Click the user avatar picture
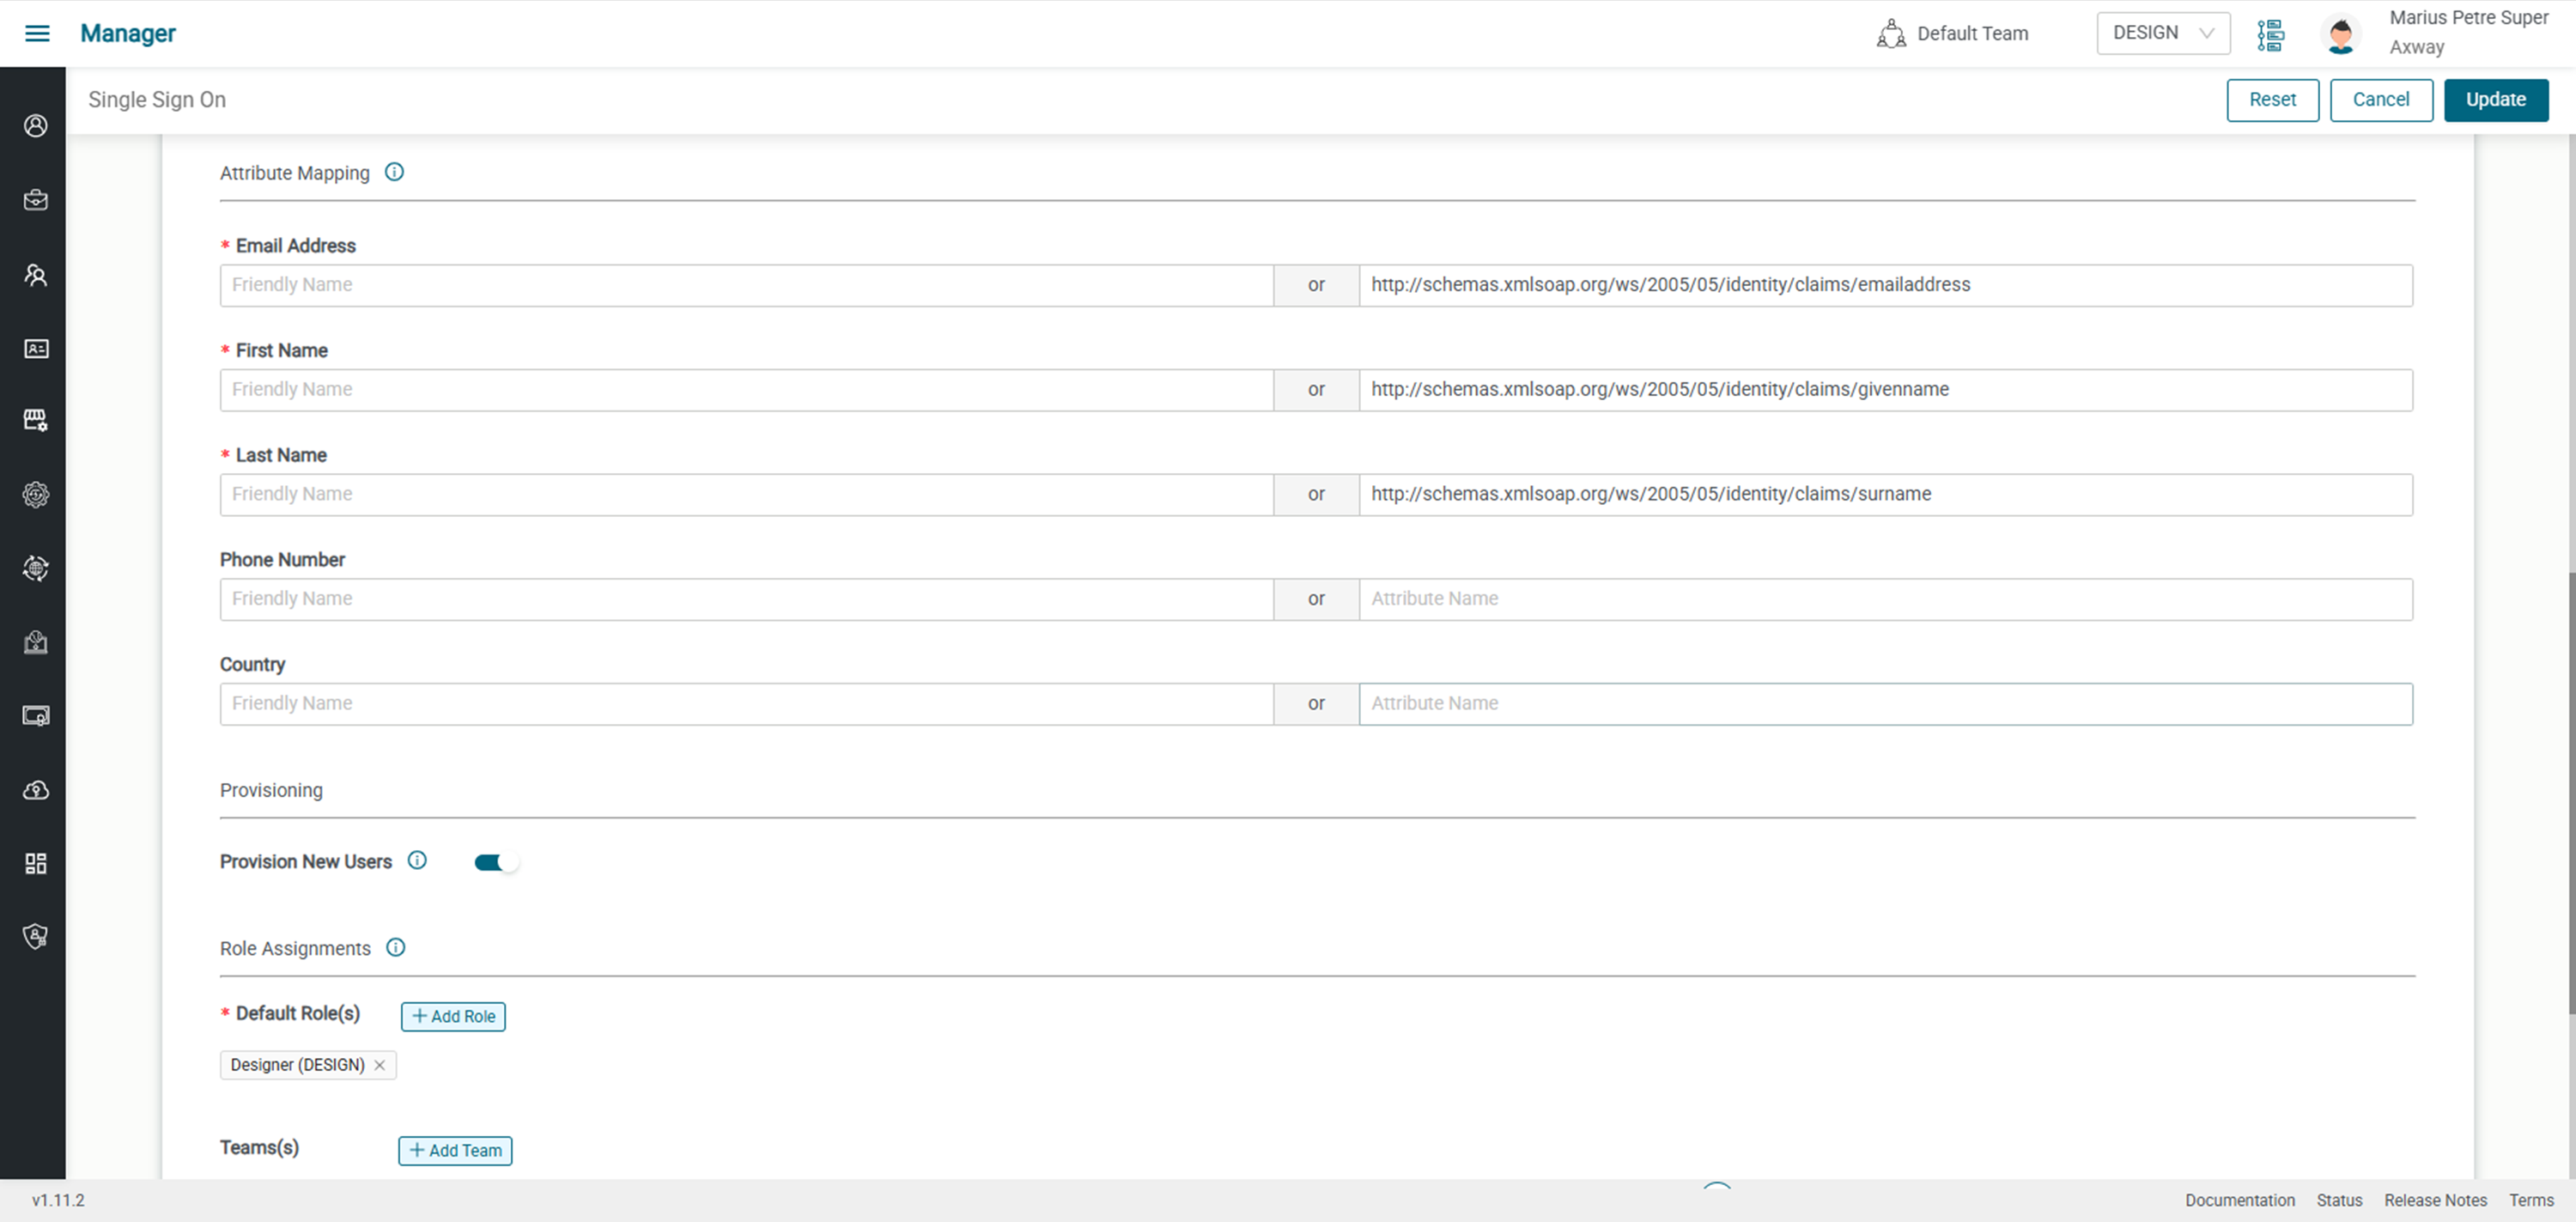Viewport: 2576px width, 1222px height. click(x=2341, y=34)
